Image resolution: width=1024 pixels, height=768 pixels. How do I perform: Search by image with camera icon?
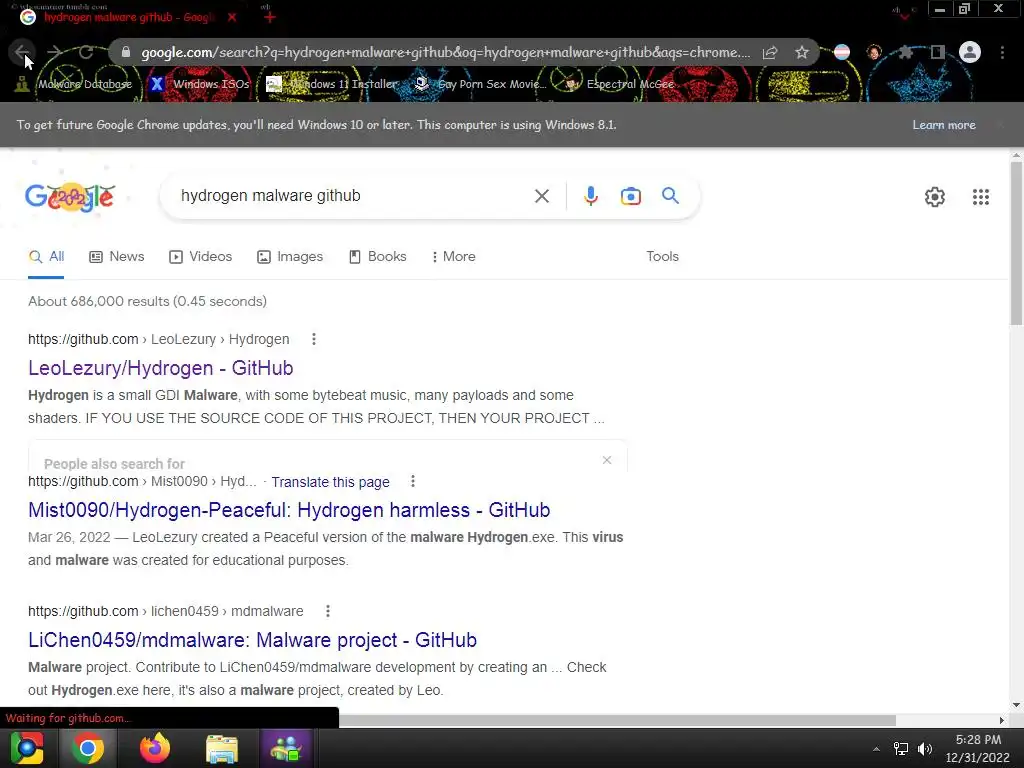[x=630, y=196]
